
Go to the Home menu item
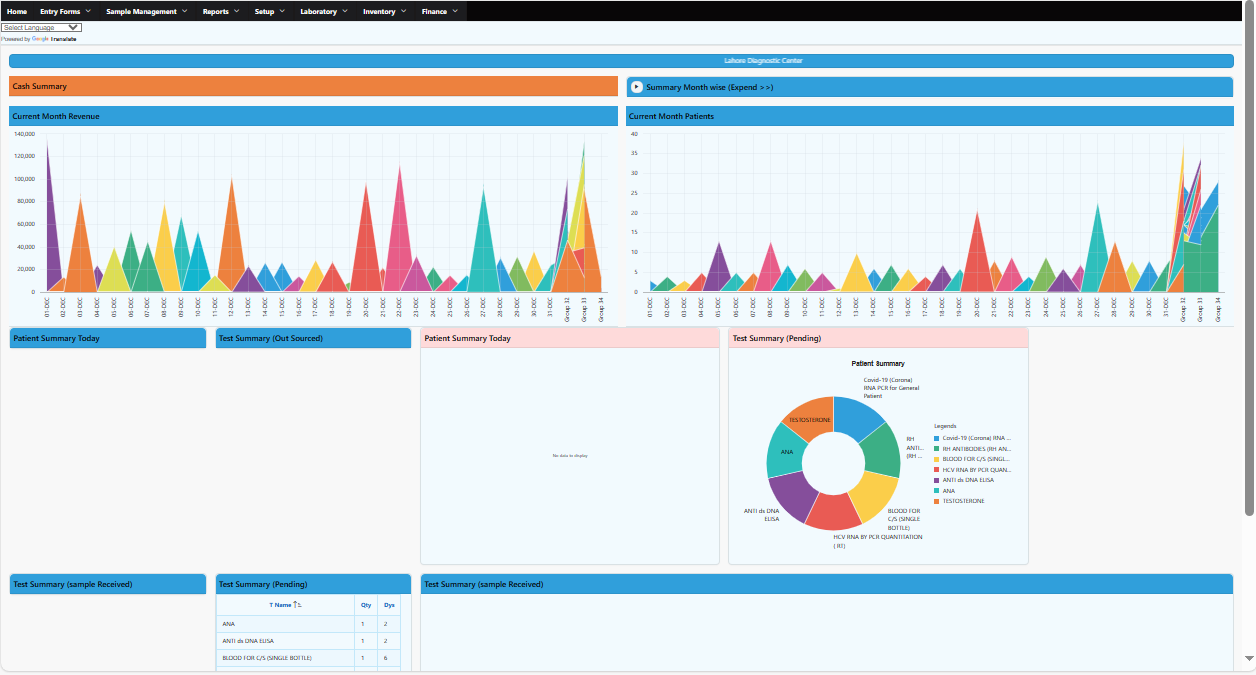17,11
